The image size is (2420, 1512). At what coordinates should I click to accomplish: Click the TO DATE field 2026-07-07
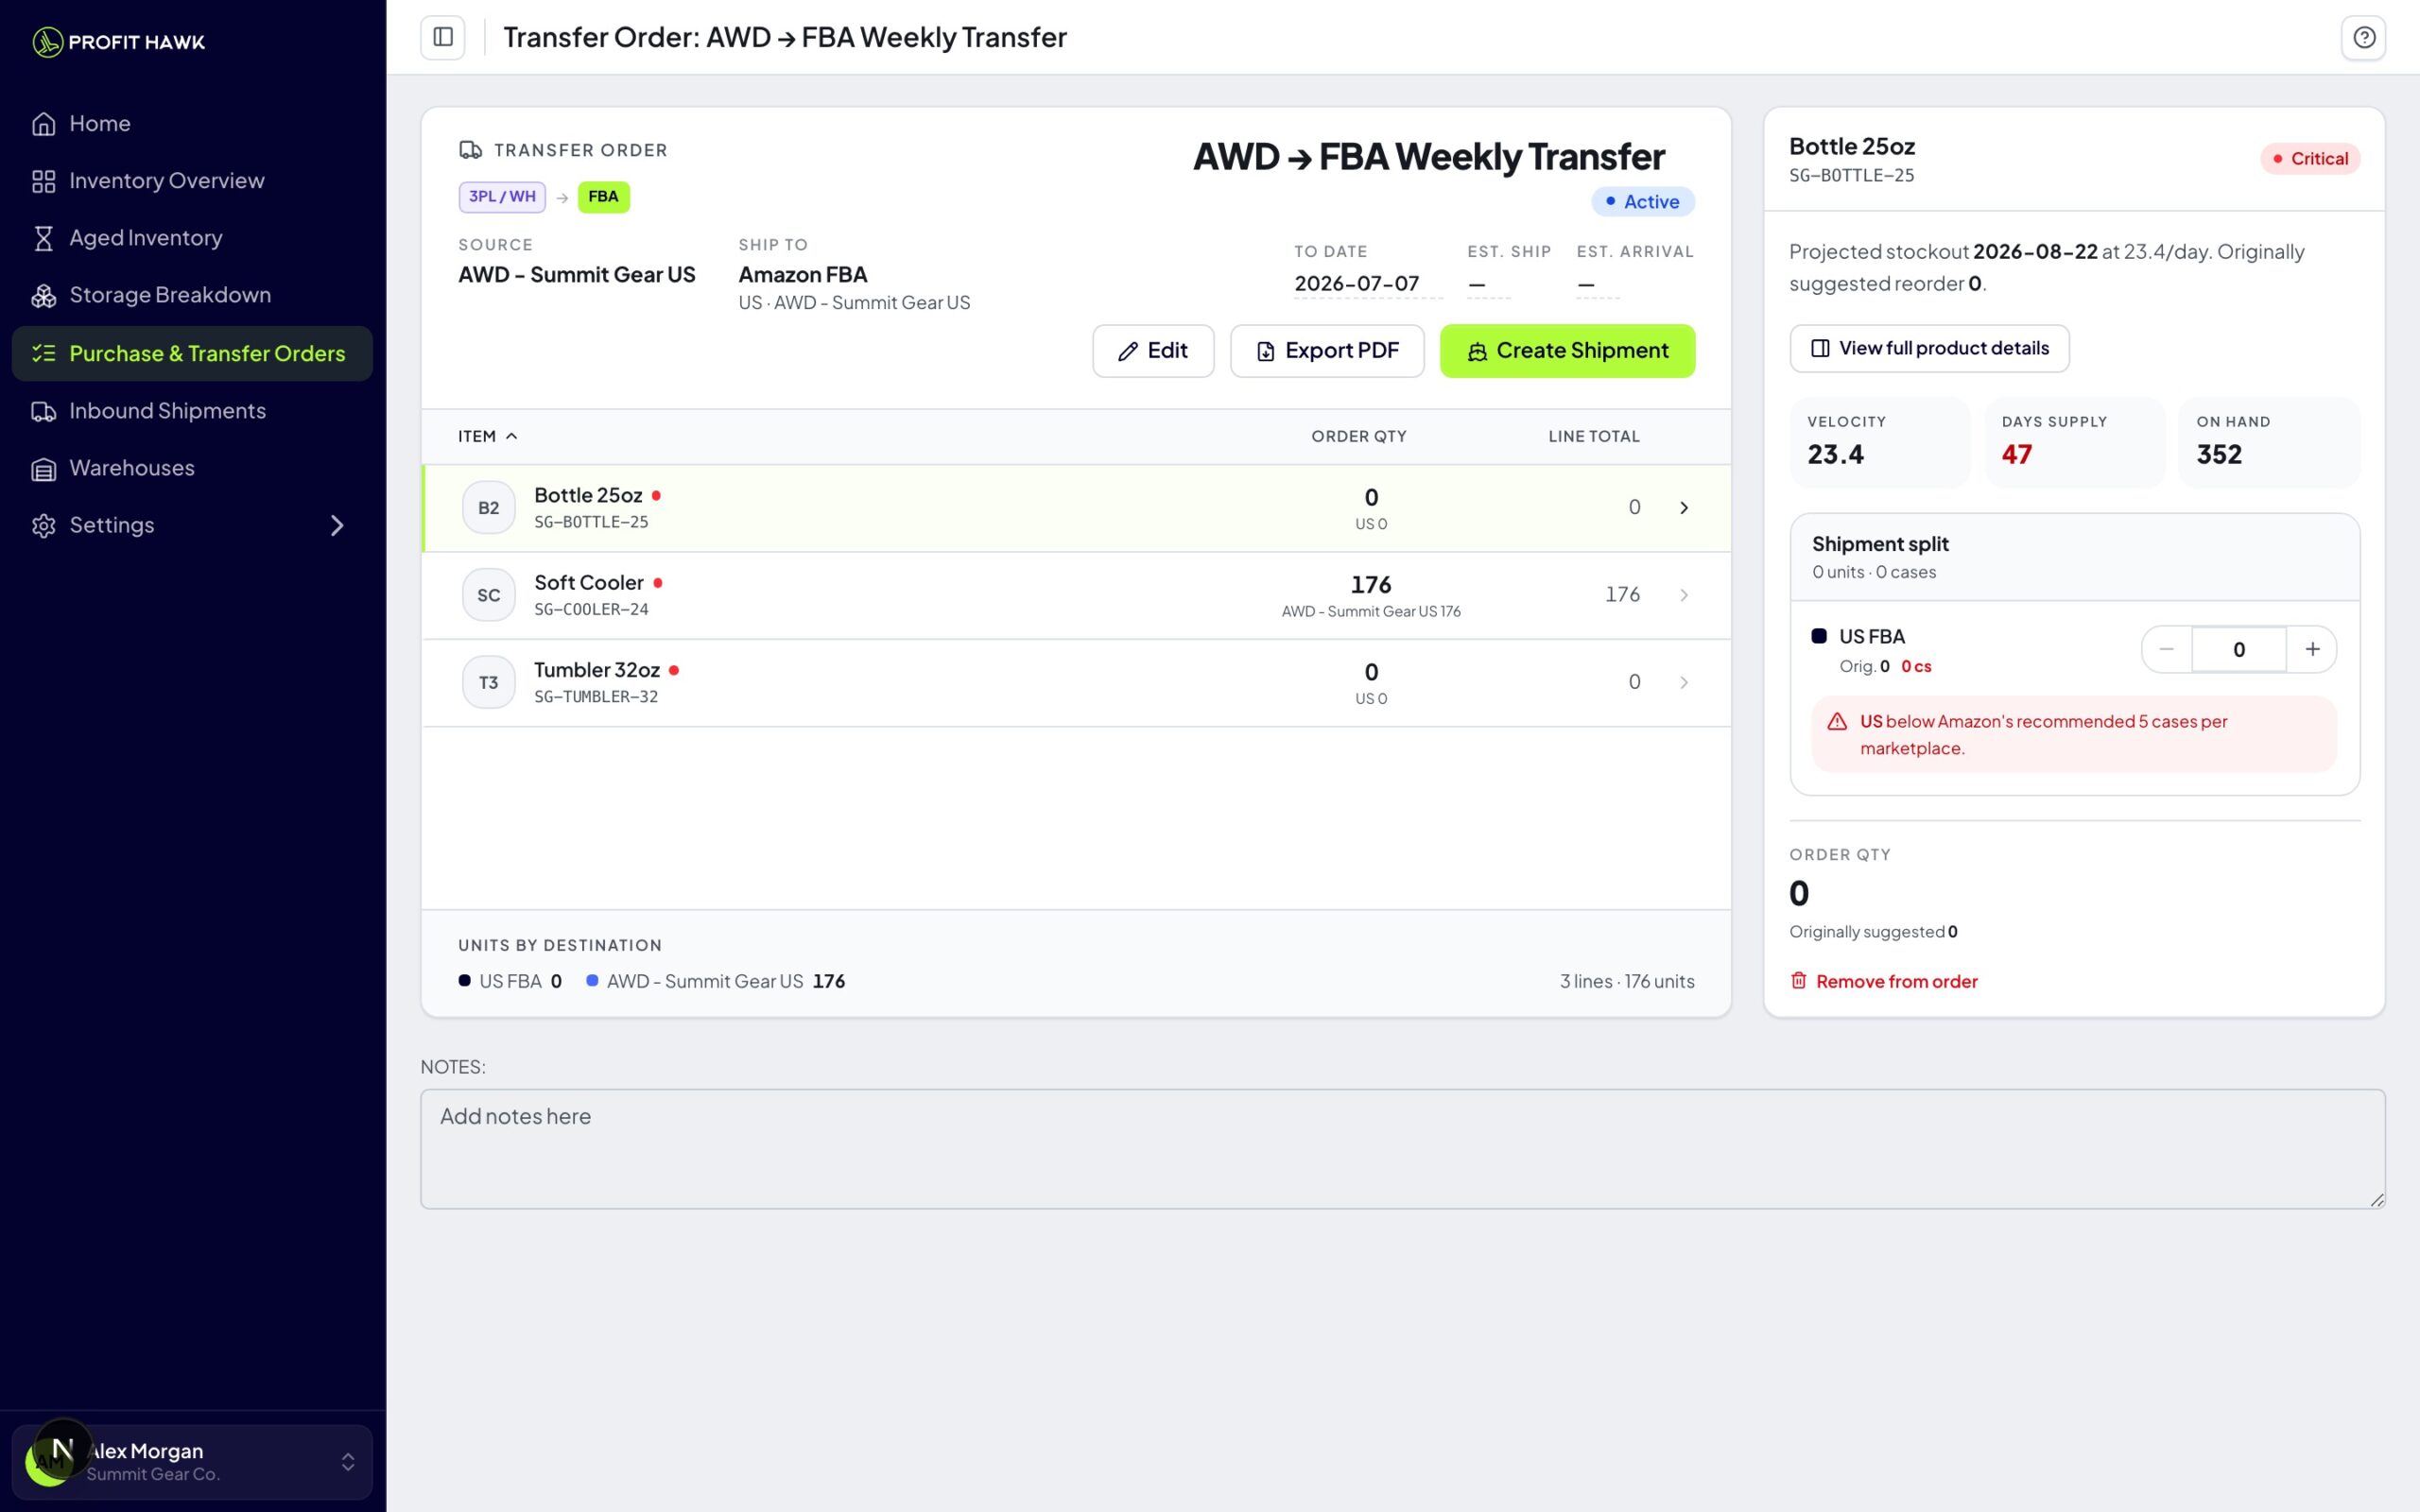1367,284
